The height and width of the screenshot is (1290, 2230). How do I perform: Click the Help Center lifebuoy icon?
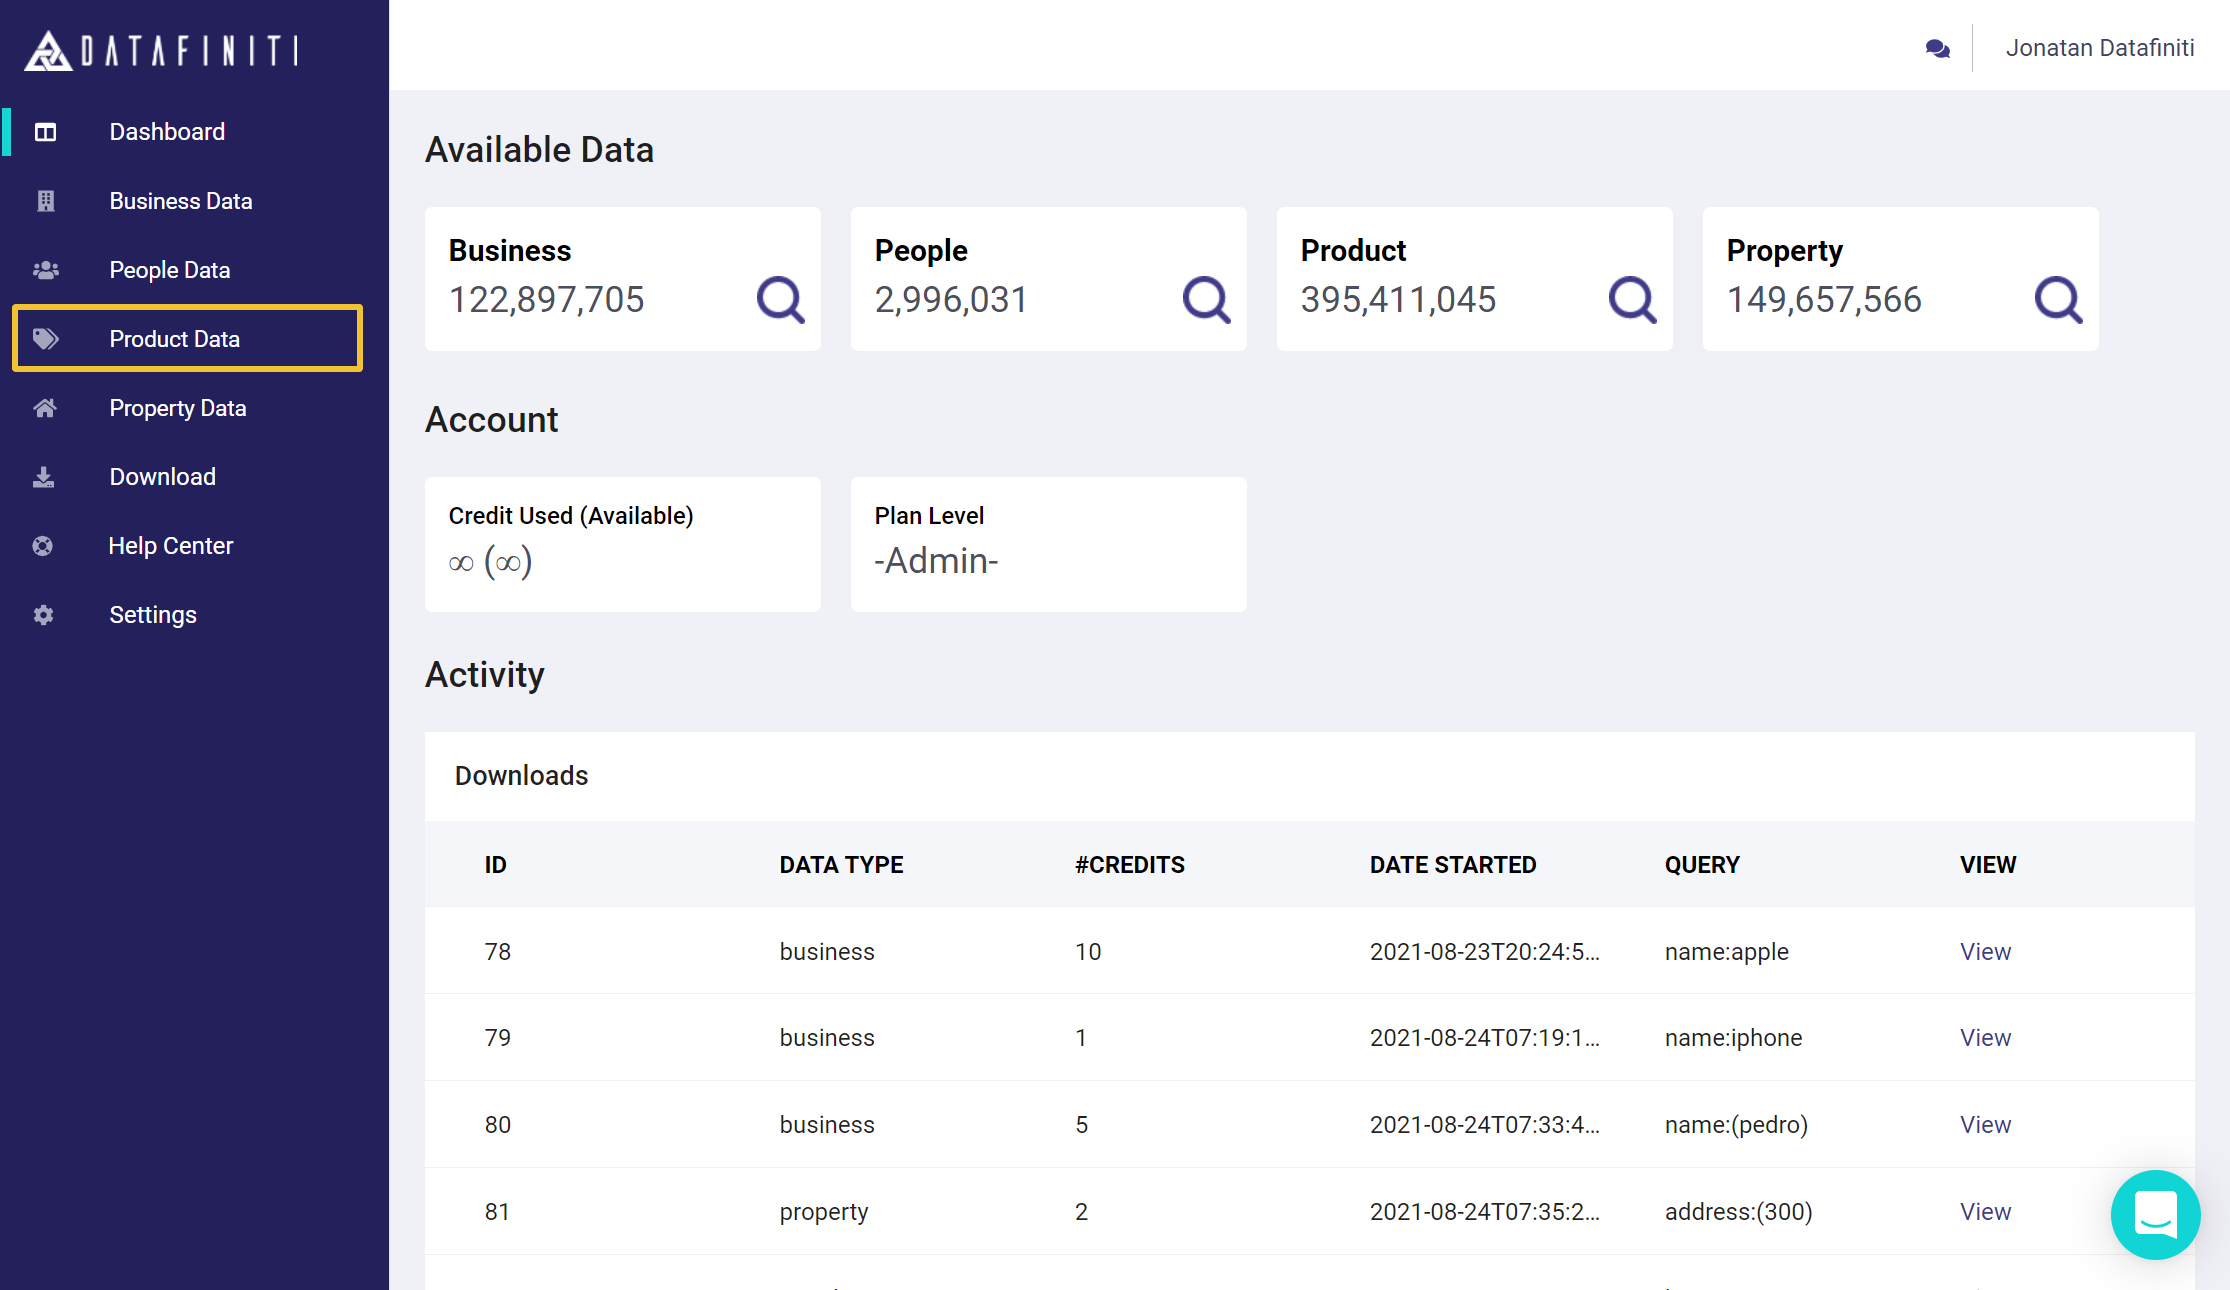click(x=43, y=546)
